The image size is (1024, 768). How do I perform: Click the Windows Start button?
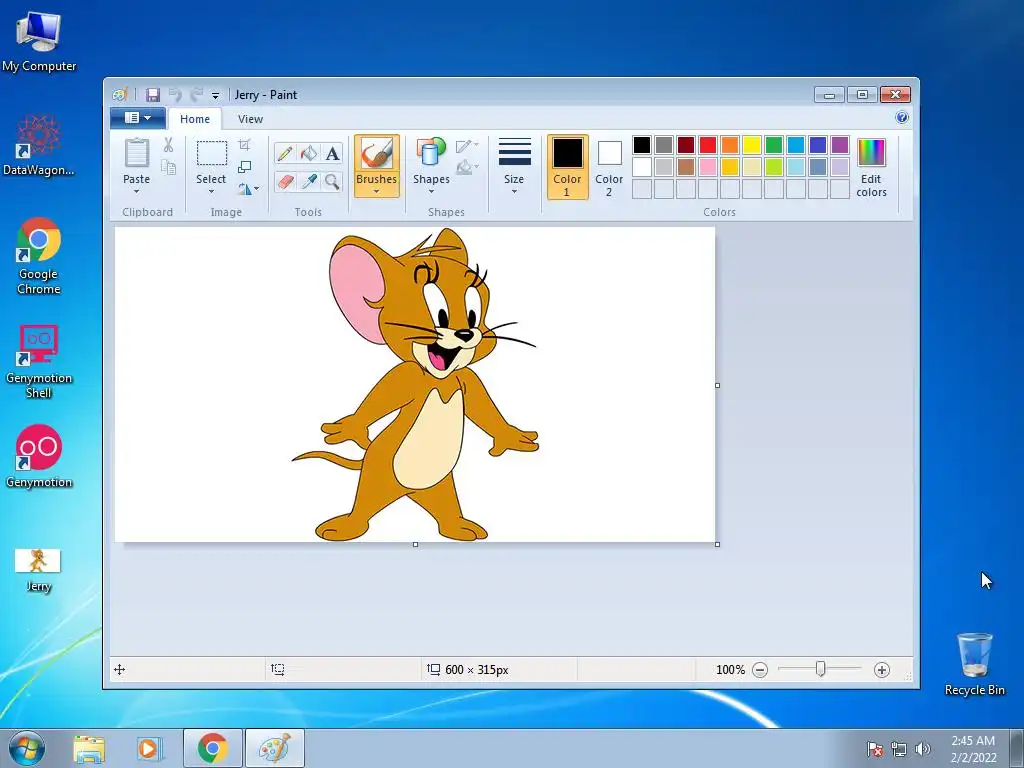[x=27, y=748]
